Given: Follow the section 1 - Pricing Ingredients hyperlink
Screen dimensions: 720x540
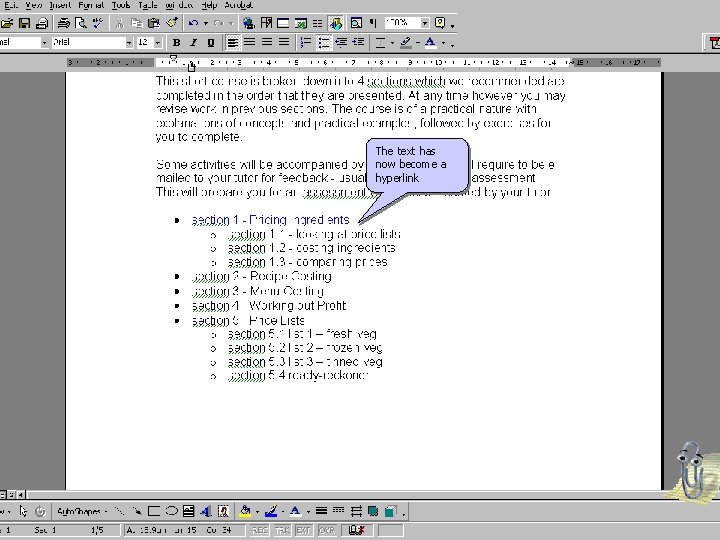Looking at the screenshot, I should click(270, 220).
